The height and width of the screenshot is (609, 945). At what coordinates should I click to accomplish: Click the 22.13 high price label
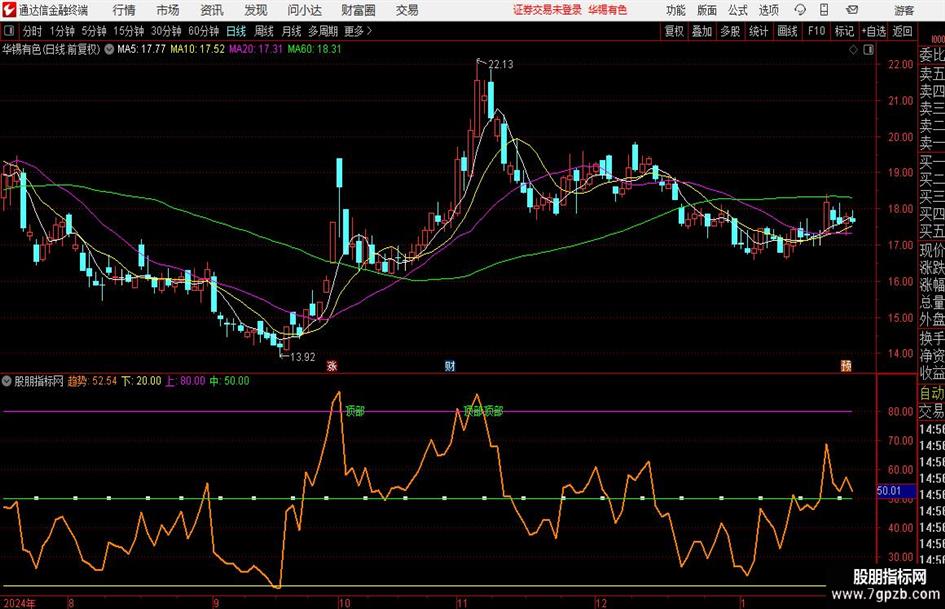[x=500, y=64]
